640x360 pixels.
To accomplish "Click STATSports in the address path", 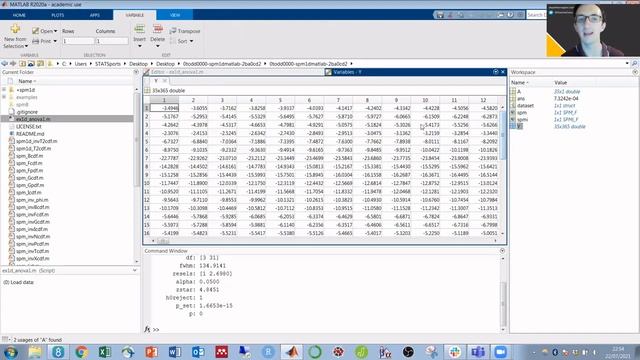I will 108,64.
